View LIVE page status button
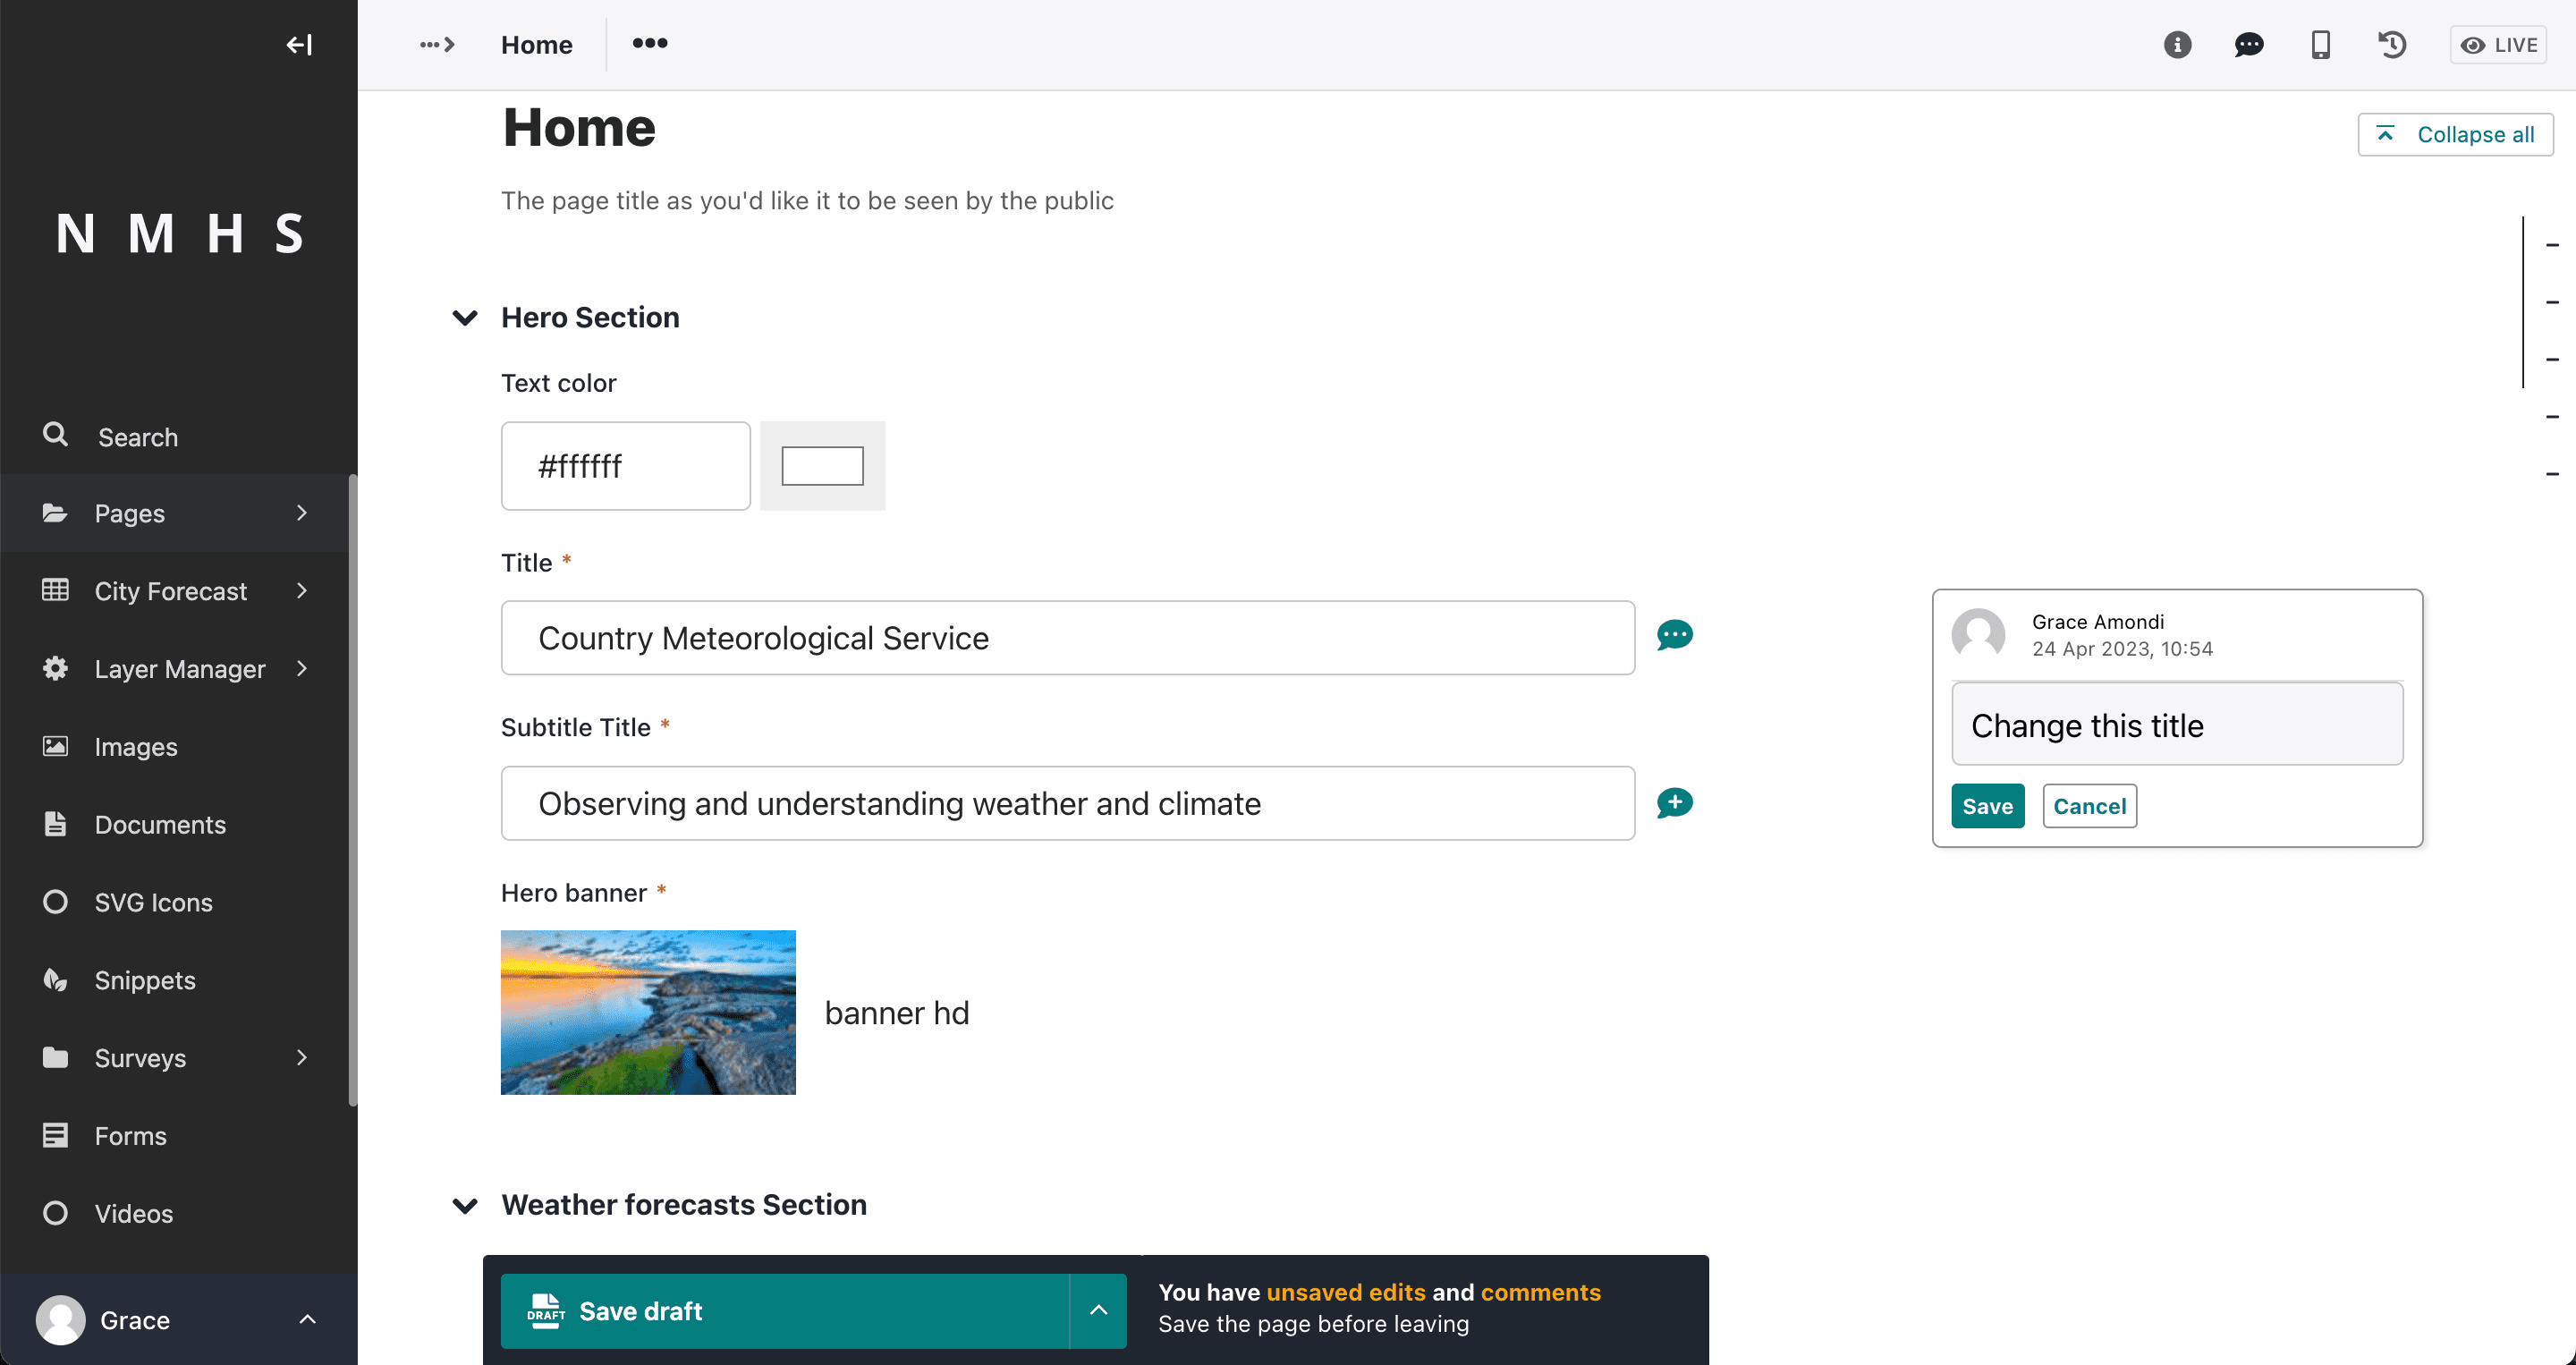Screen dimensions: 2576x1365 pyautogui.click(x=2499, y=45)
